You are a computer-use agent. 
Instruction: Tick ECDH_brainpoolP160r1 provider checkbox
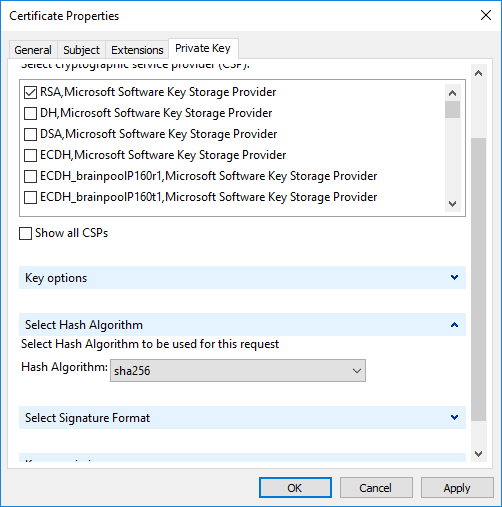[x=30, y=176]
